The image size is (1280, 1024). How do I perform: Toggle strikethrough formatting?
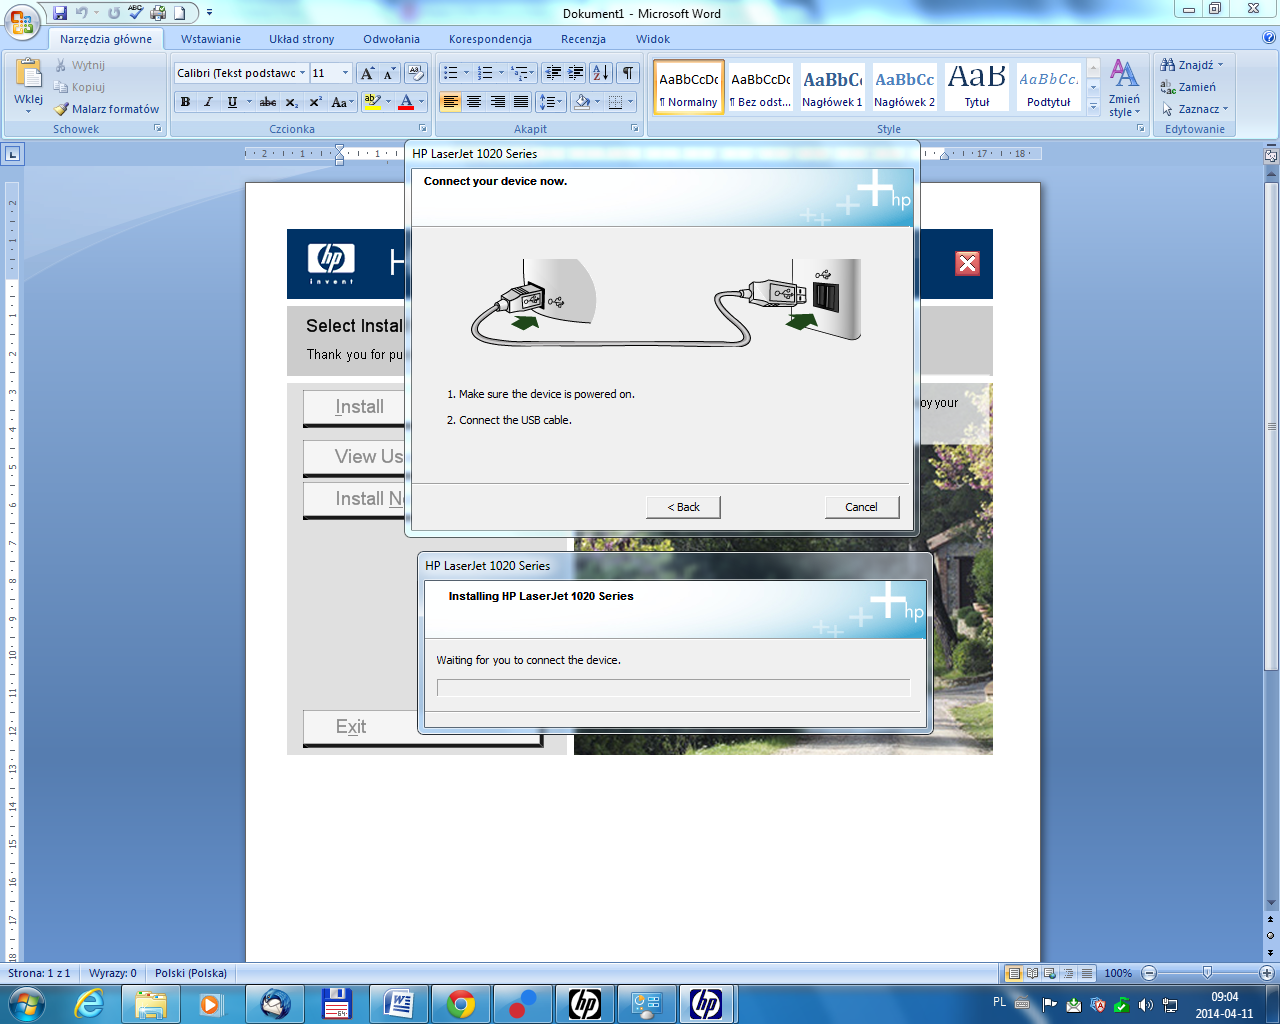click(268, 102)
